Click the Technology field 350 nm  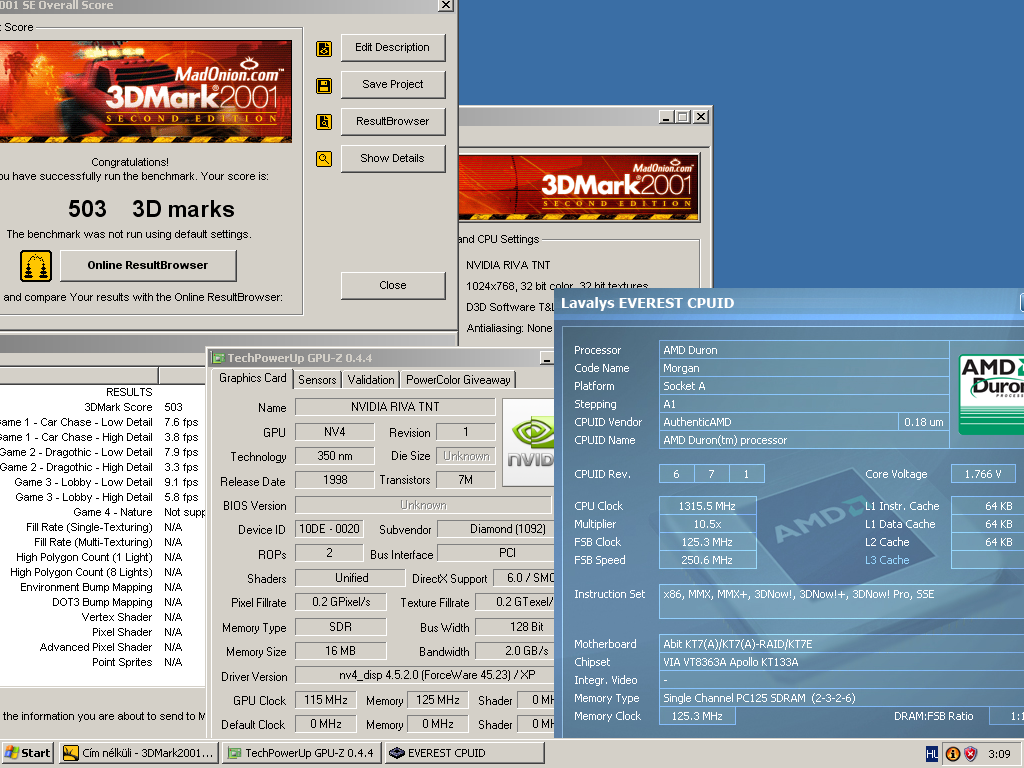pyautogui.click(x=334, y=456)
